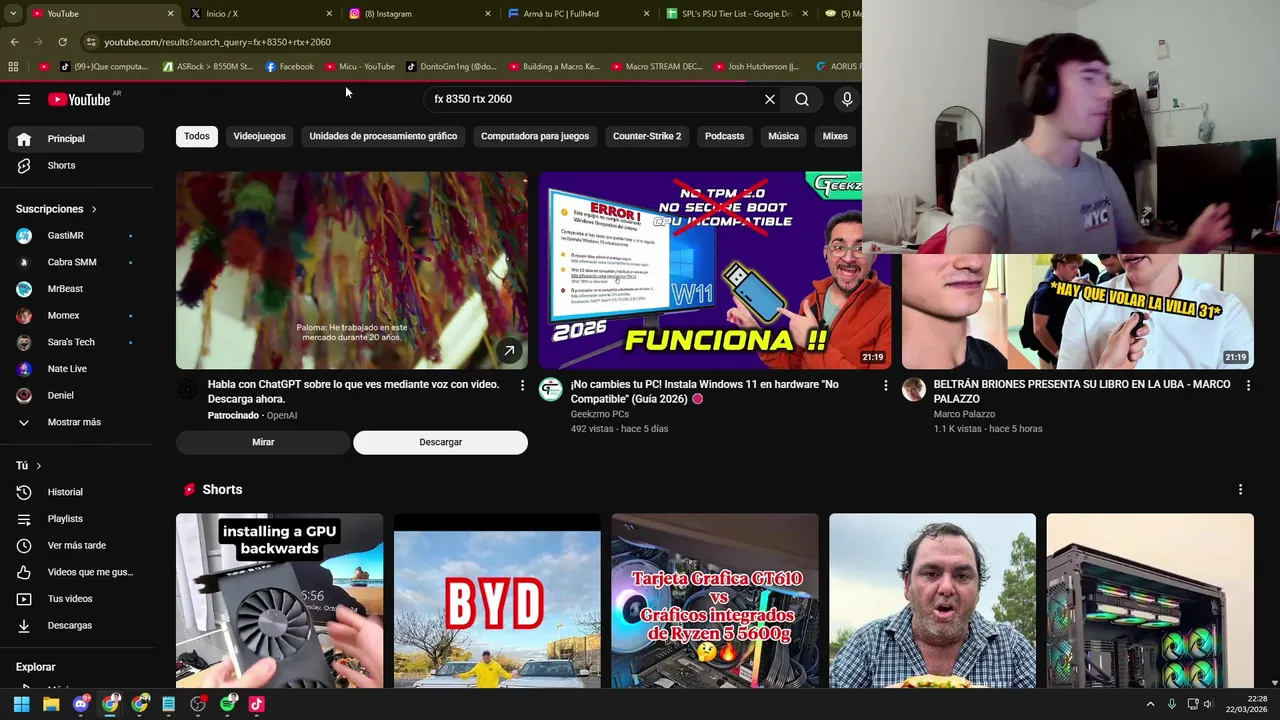The height and width of the screenshot is (720, 1280).
Task: Open the Sara's Tech subscription
Action: 76,342
